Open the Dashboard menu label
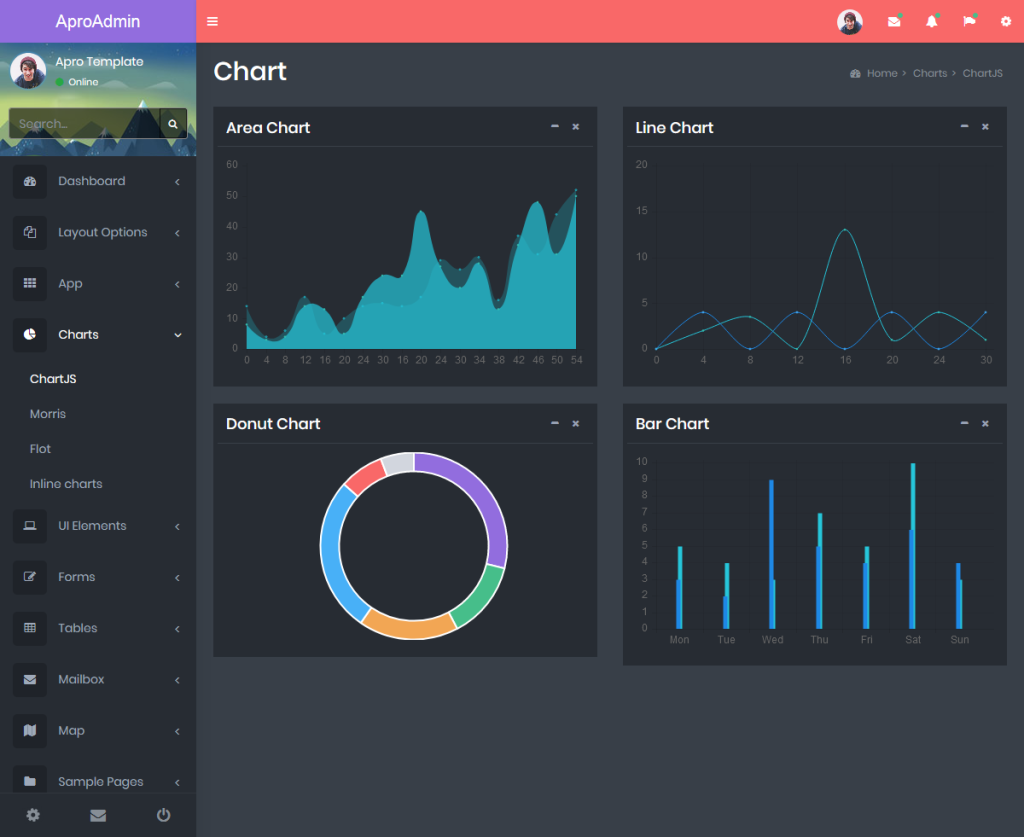 click(x=91, y=181)
